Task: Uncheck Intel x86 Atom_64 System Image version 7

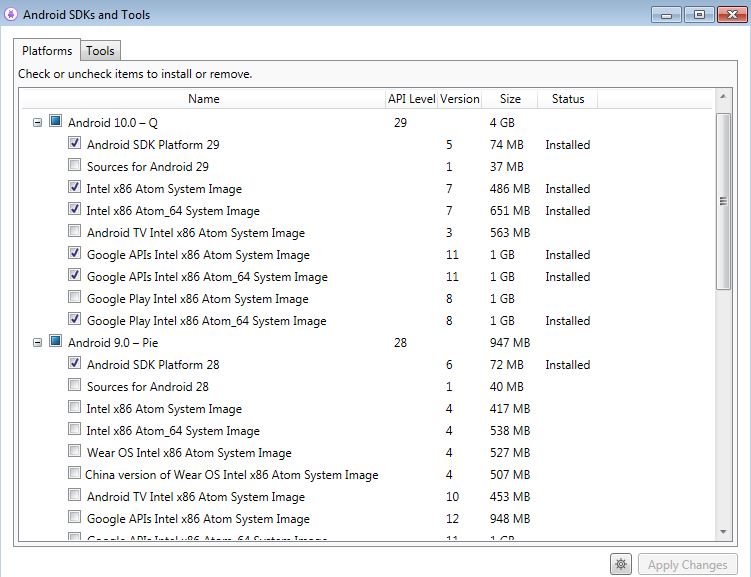Action: point(74,209)
